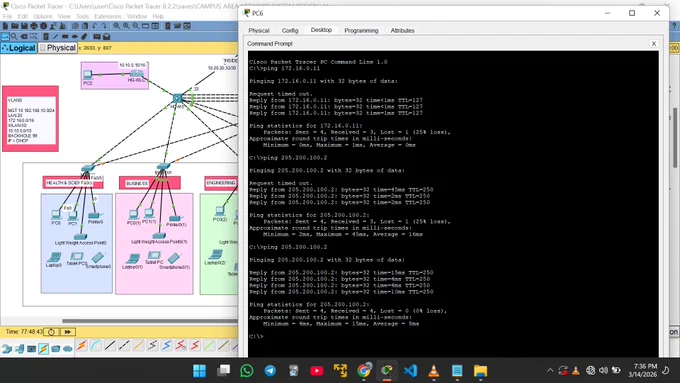Click the Power Cycle Devices clock button
This screenshot has width=680, height=383.
[51, 332]
